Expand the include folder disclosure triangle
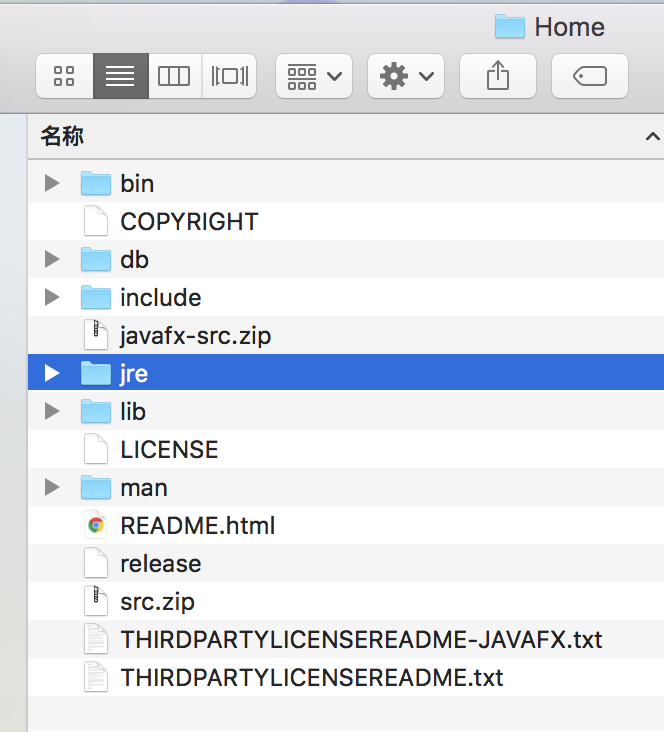Image resolution: width=664 pixels, height=732 pixels. [52, 297]
